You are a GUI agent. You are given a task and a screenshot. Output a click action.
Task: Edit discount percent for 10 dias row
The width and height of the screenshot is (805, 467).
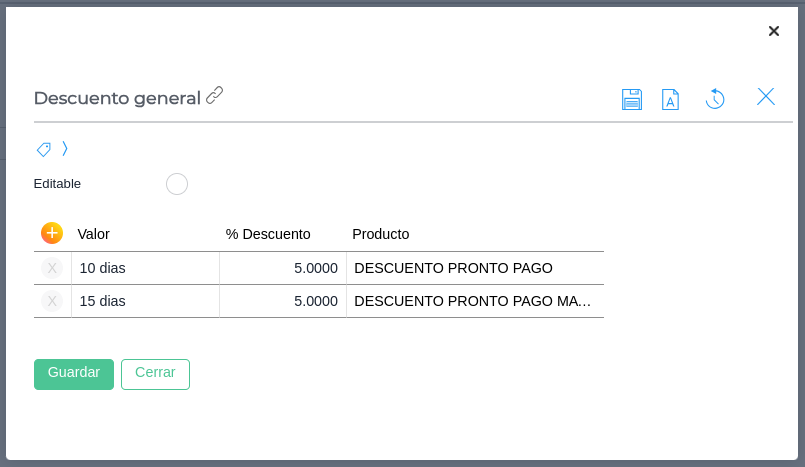(283, 268)
